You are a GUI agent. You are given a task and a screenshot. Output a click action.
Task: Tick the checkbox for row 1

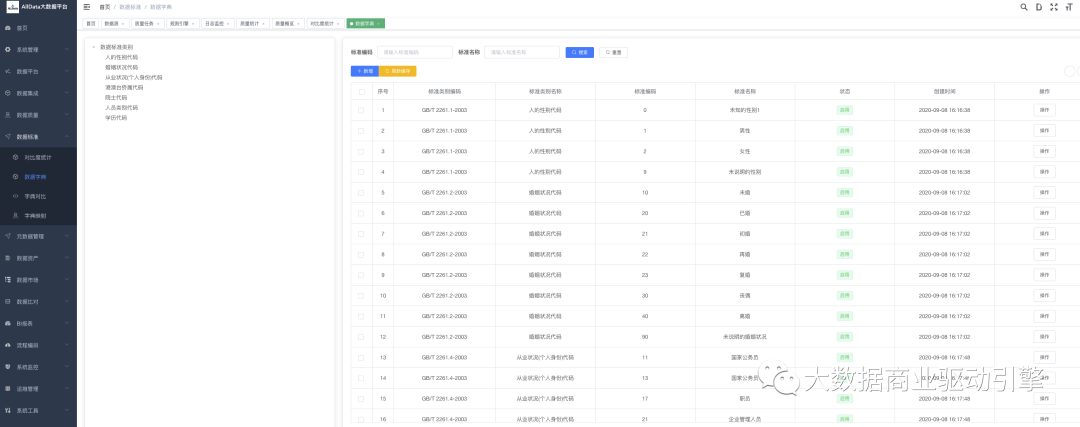361,109
